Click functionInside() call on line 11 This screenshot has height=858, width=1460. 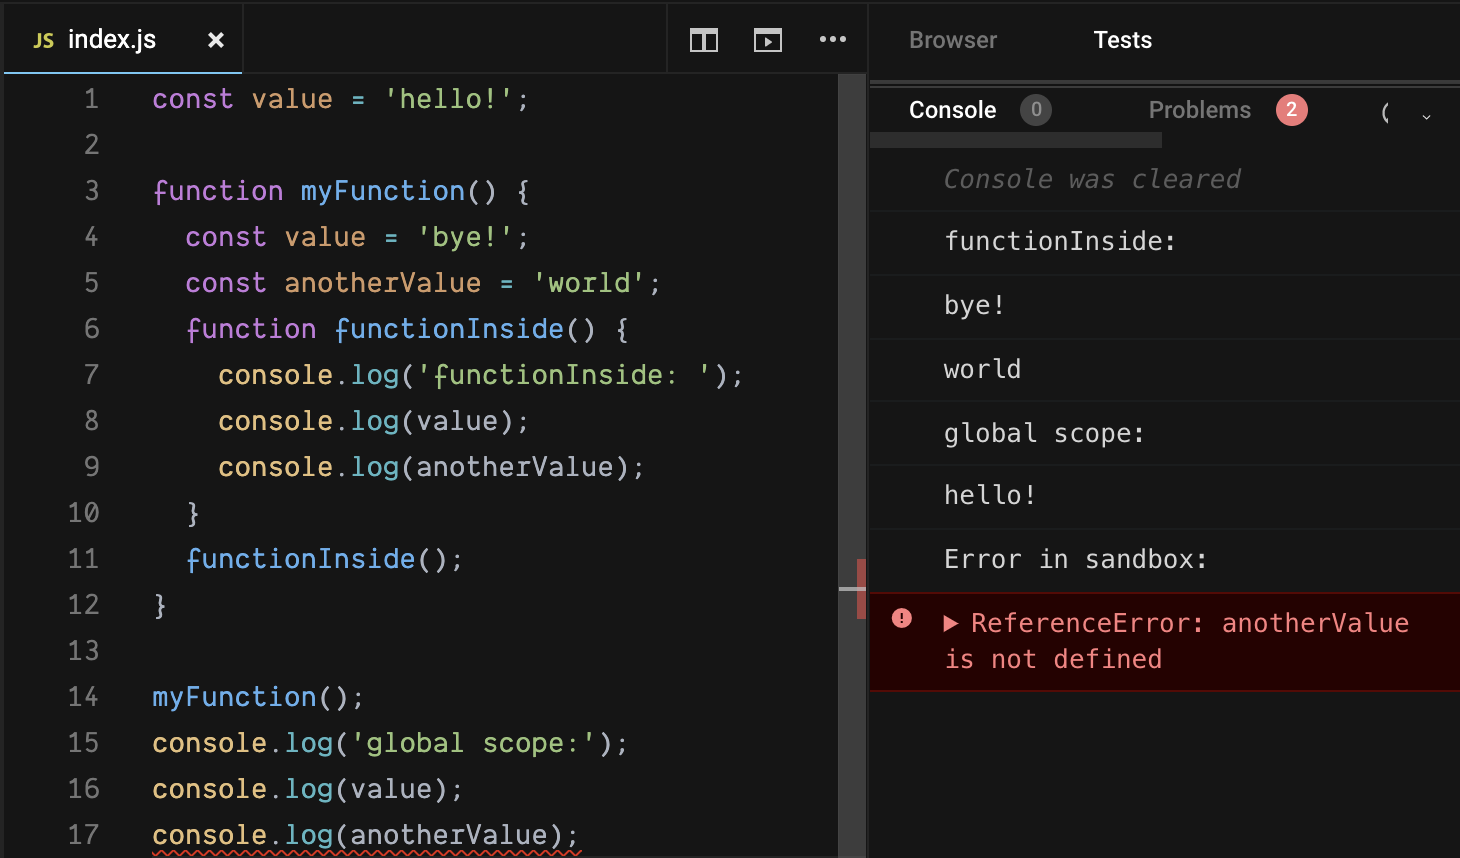pyautogui.click(x=324, y=559)
